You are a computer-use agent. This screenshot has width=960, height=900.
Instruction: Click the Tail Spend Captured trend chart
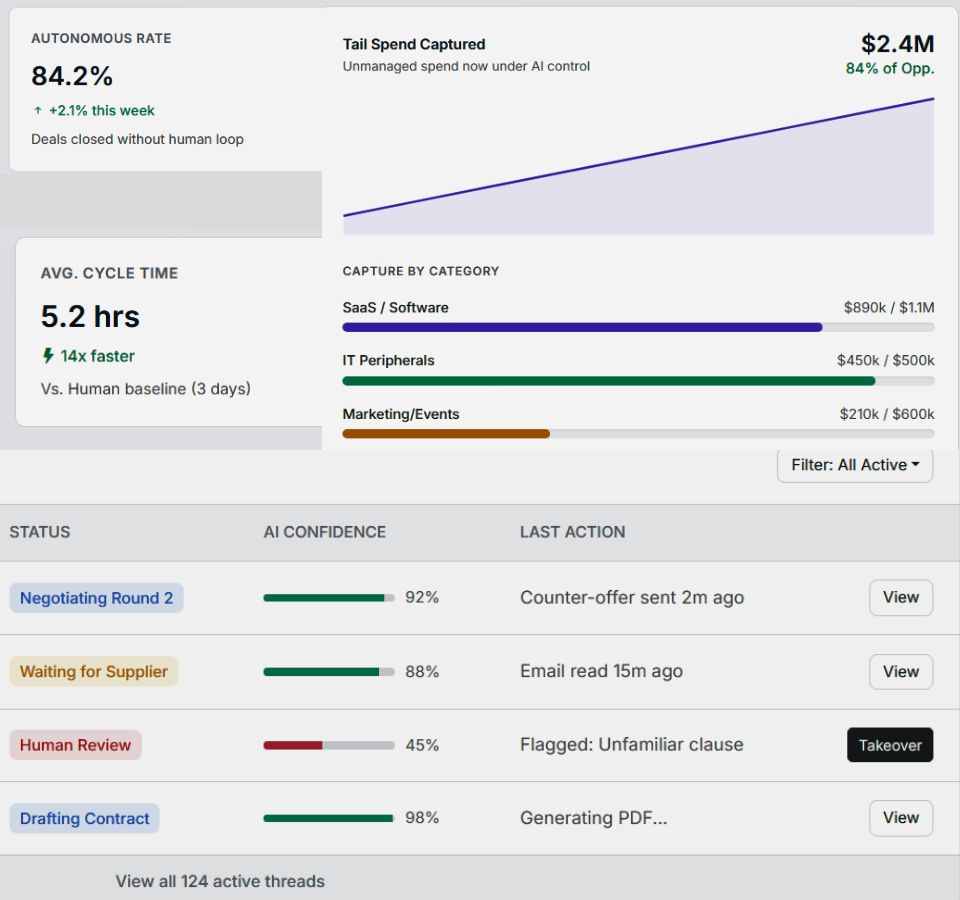(638, 170)
